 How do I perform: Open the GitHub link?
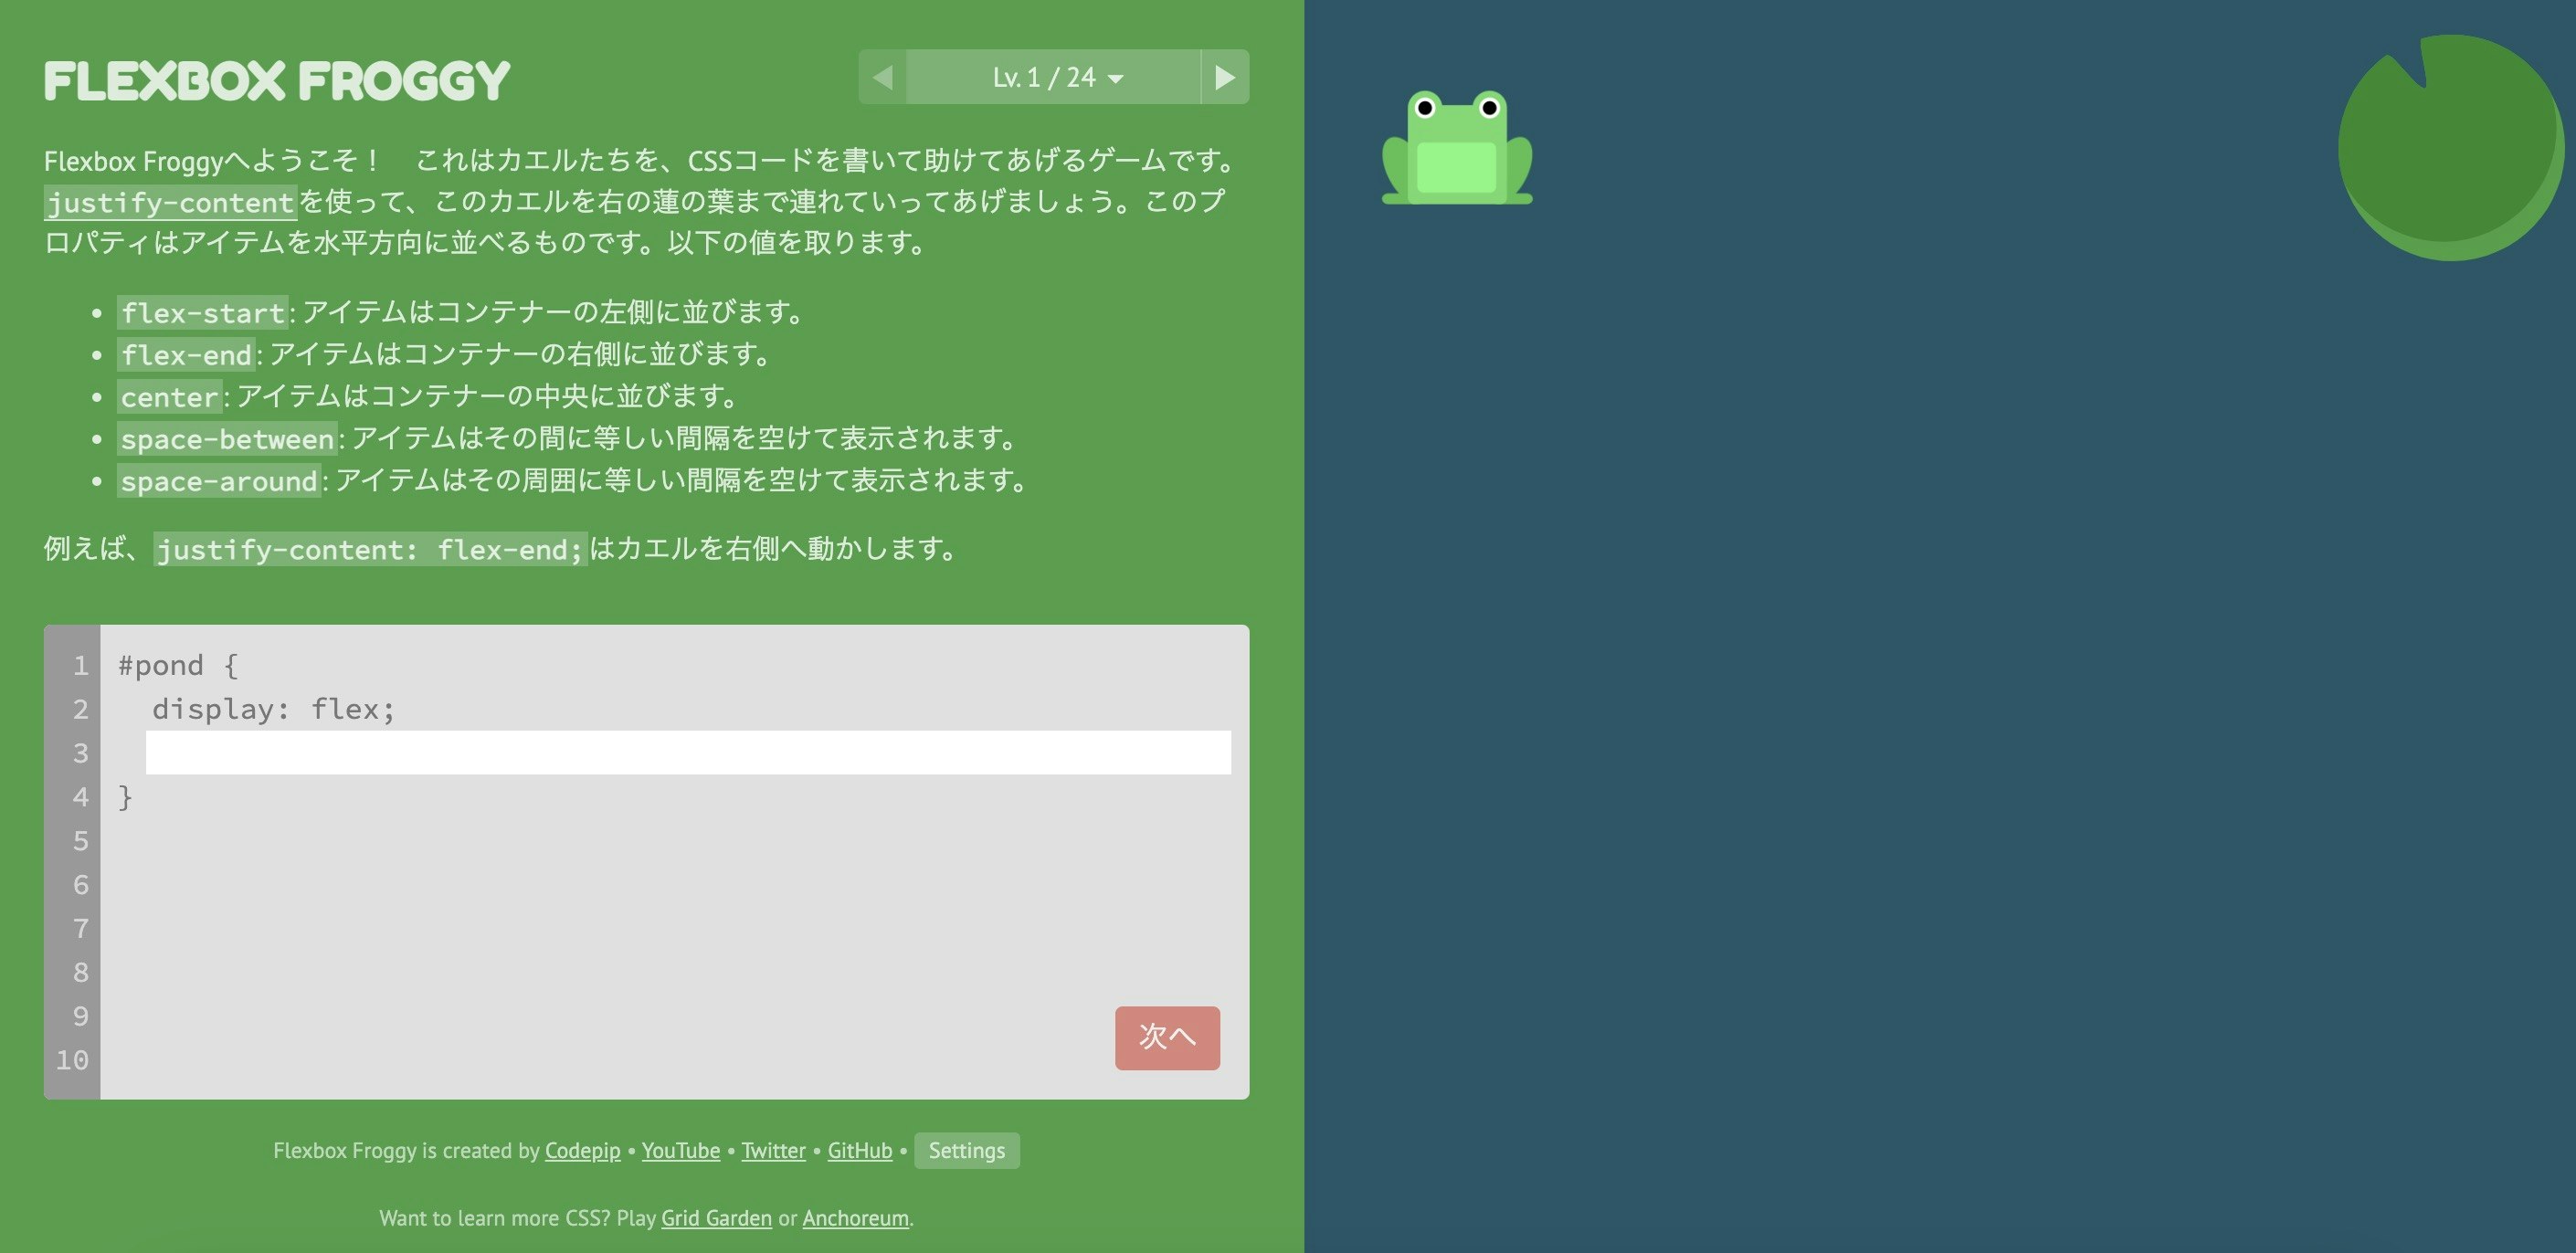coord(860,1150)
